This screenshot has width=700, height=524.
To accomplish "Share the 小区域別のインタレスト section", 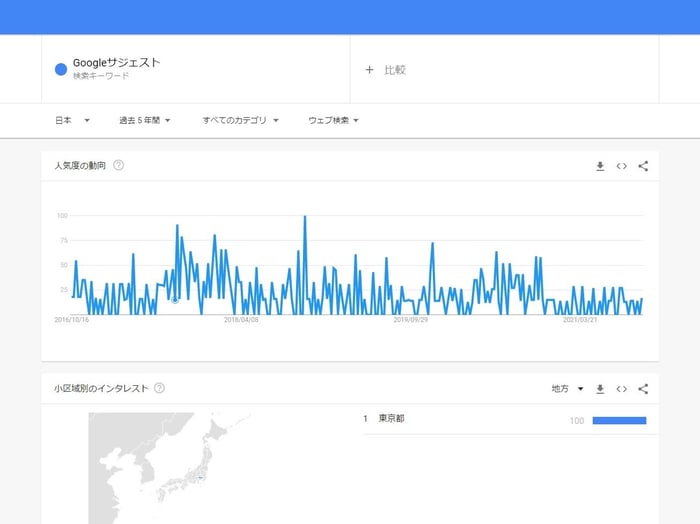I will pyautogui.click(x=643, y=389).
